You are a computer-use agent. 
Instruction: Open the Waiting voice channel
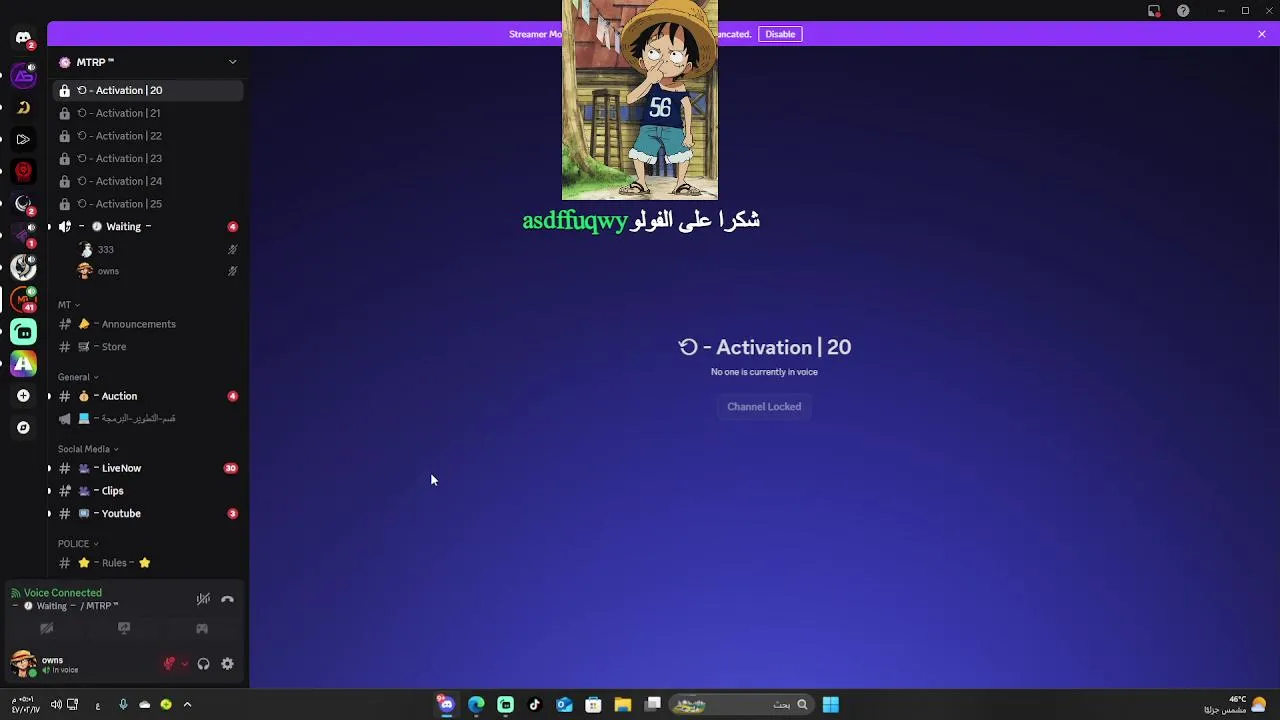coord(148,227)
